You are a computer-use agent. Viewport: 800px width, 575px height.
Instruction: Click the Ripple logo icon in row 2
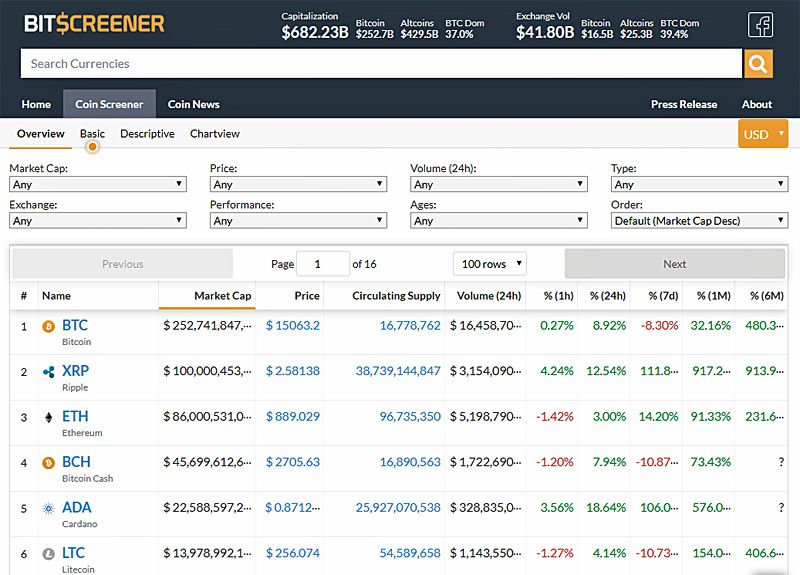pyautogui.click(x=48, y=372)
